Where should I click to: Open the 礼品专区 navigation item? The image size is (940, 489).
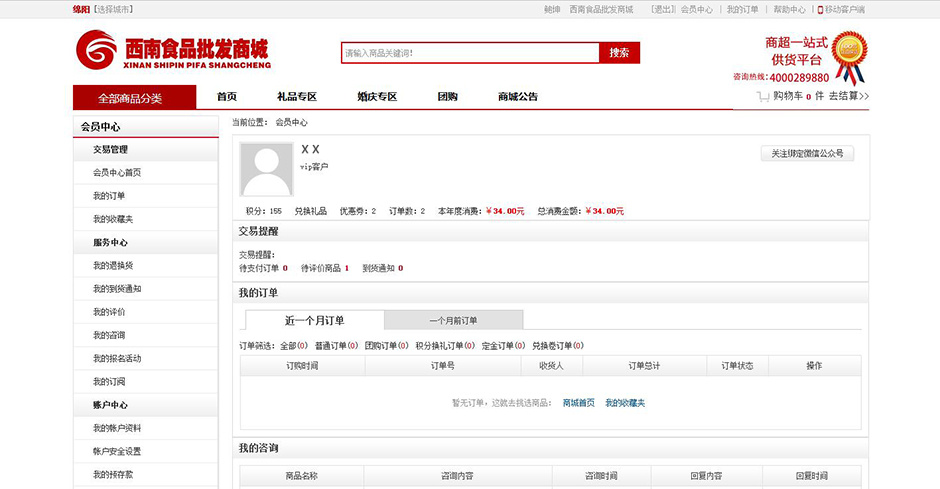[x=297, y=97]
